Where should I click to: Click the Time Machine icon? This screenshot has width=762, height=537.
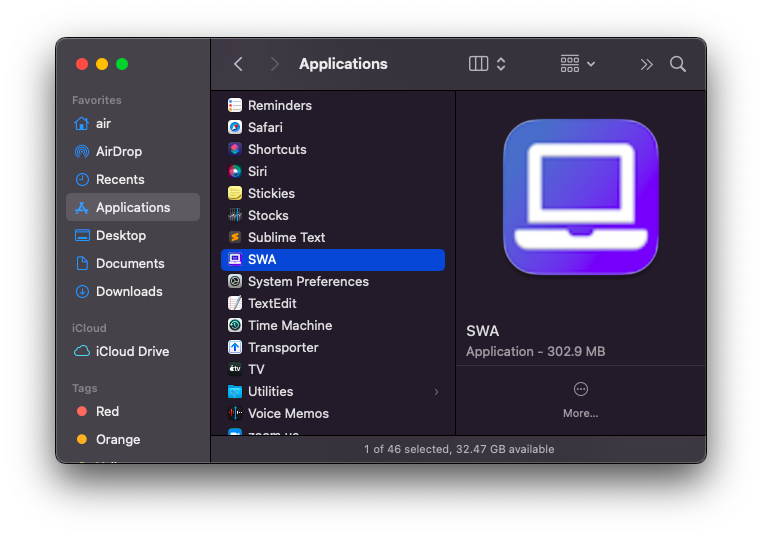(x=235, y=325)
